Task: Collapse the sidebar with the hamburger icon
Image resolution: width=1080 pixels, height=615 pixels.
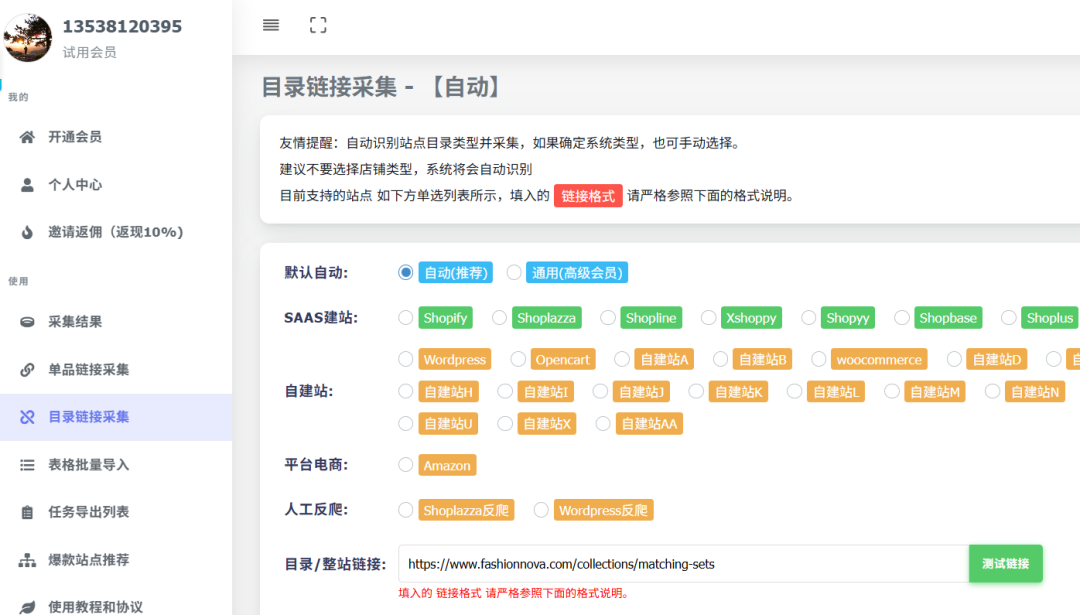Action: click(270, 24)
